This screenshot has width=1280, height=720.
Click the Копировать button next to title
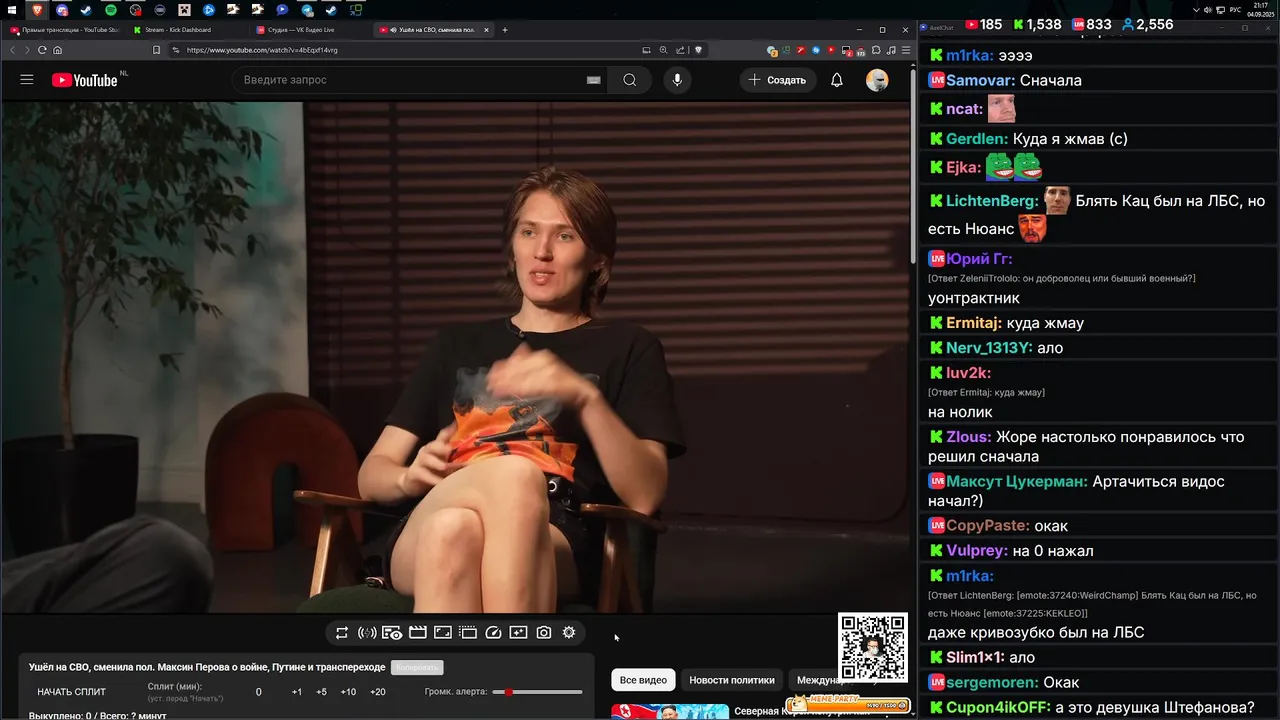[x=417, y=667]
